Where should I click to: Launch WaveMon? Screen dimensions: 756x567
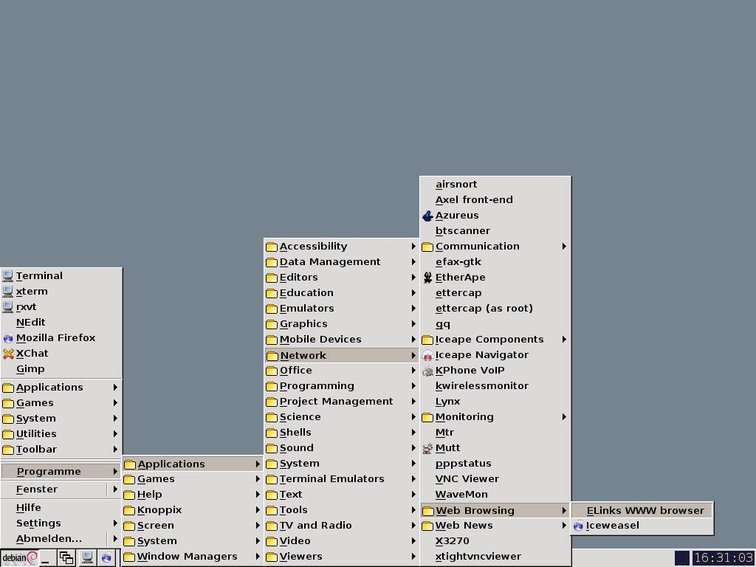[x=495, y=495]
